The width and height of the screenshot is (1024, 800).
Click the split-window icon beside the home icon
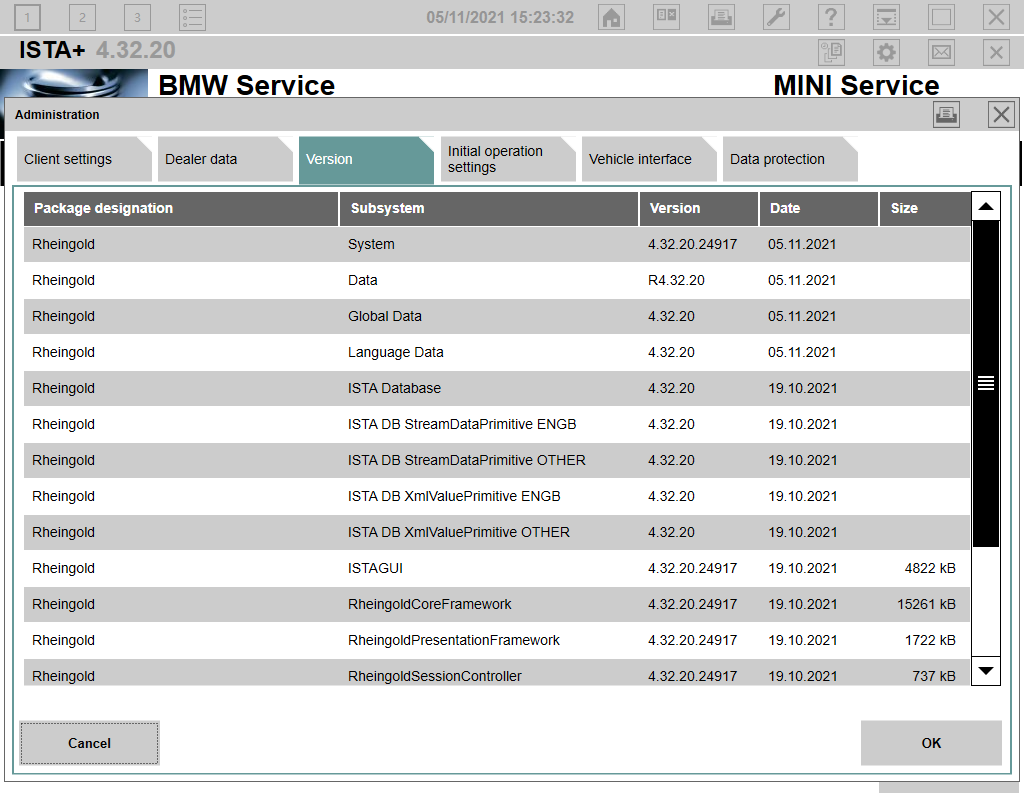[x=666, y=17]
